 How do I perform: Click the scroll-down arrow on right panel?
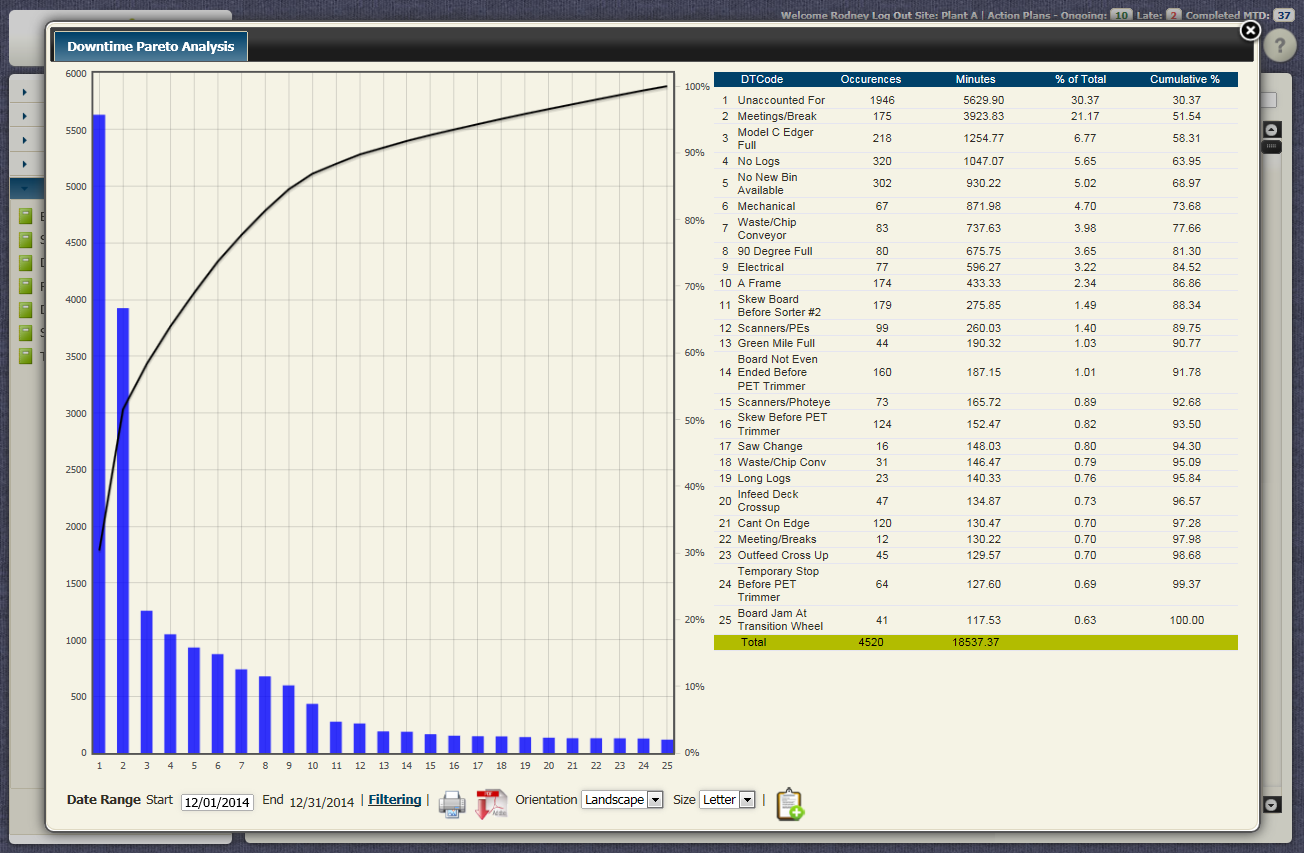pos(1271,804)
